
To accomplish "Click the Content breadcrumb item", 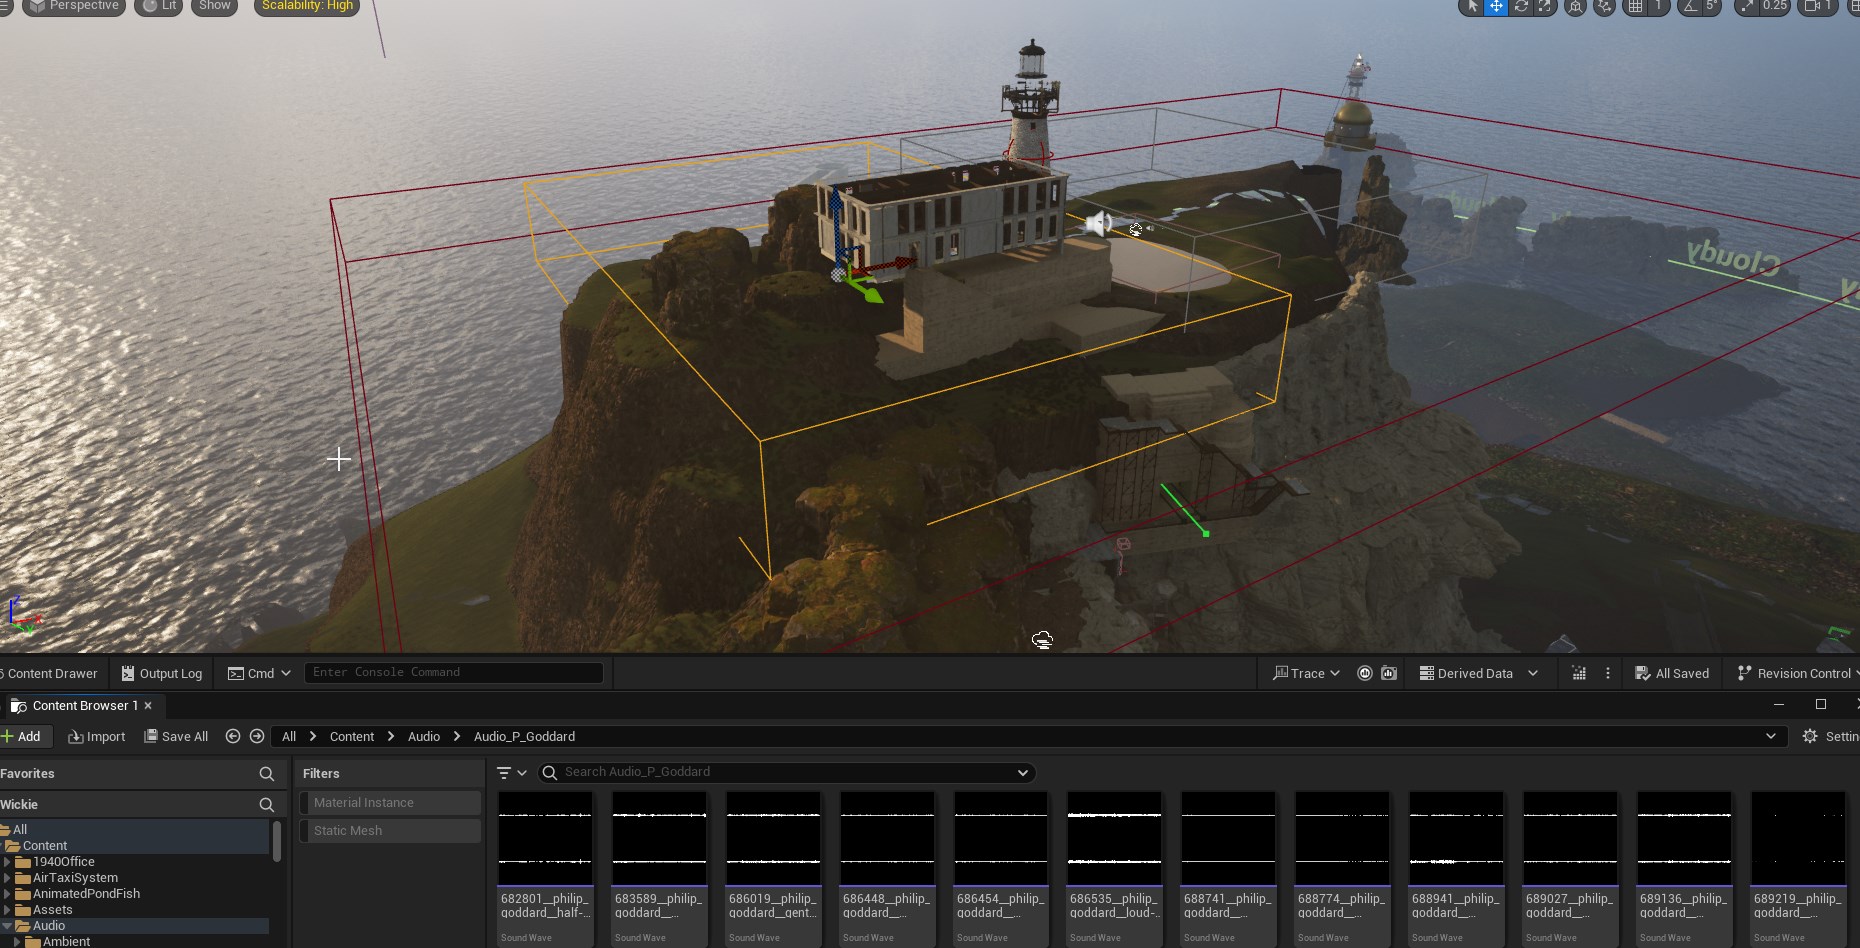I will point(352,736).
